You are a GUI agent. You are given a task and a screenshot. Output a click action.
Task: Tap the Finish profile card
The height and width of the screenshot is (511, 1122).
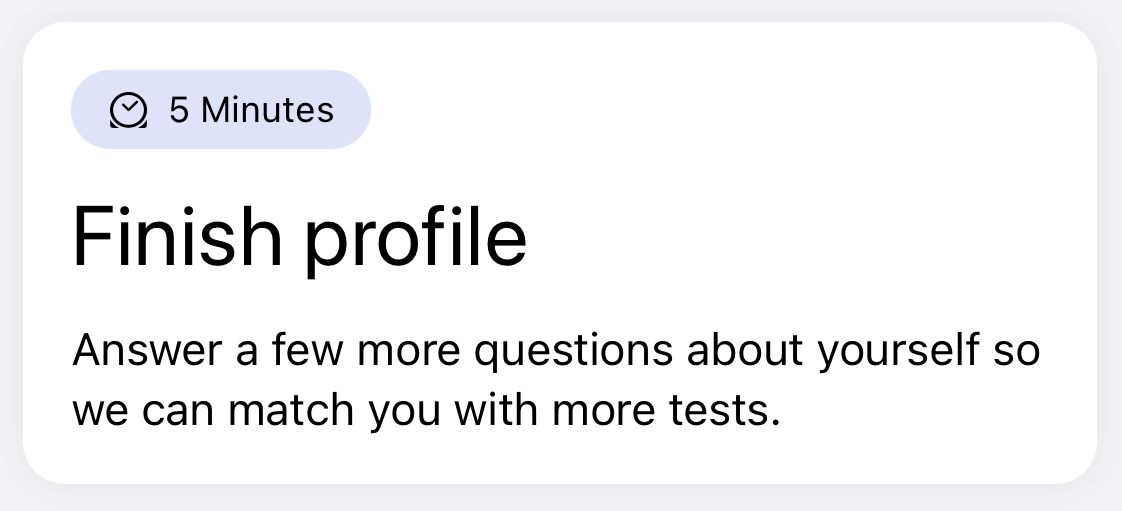point(560,253)
